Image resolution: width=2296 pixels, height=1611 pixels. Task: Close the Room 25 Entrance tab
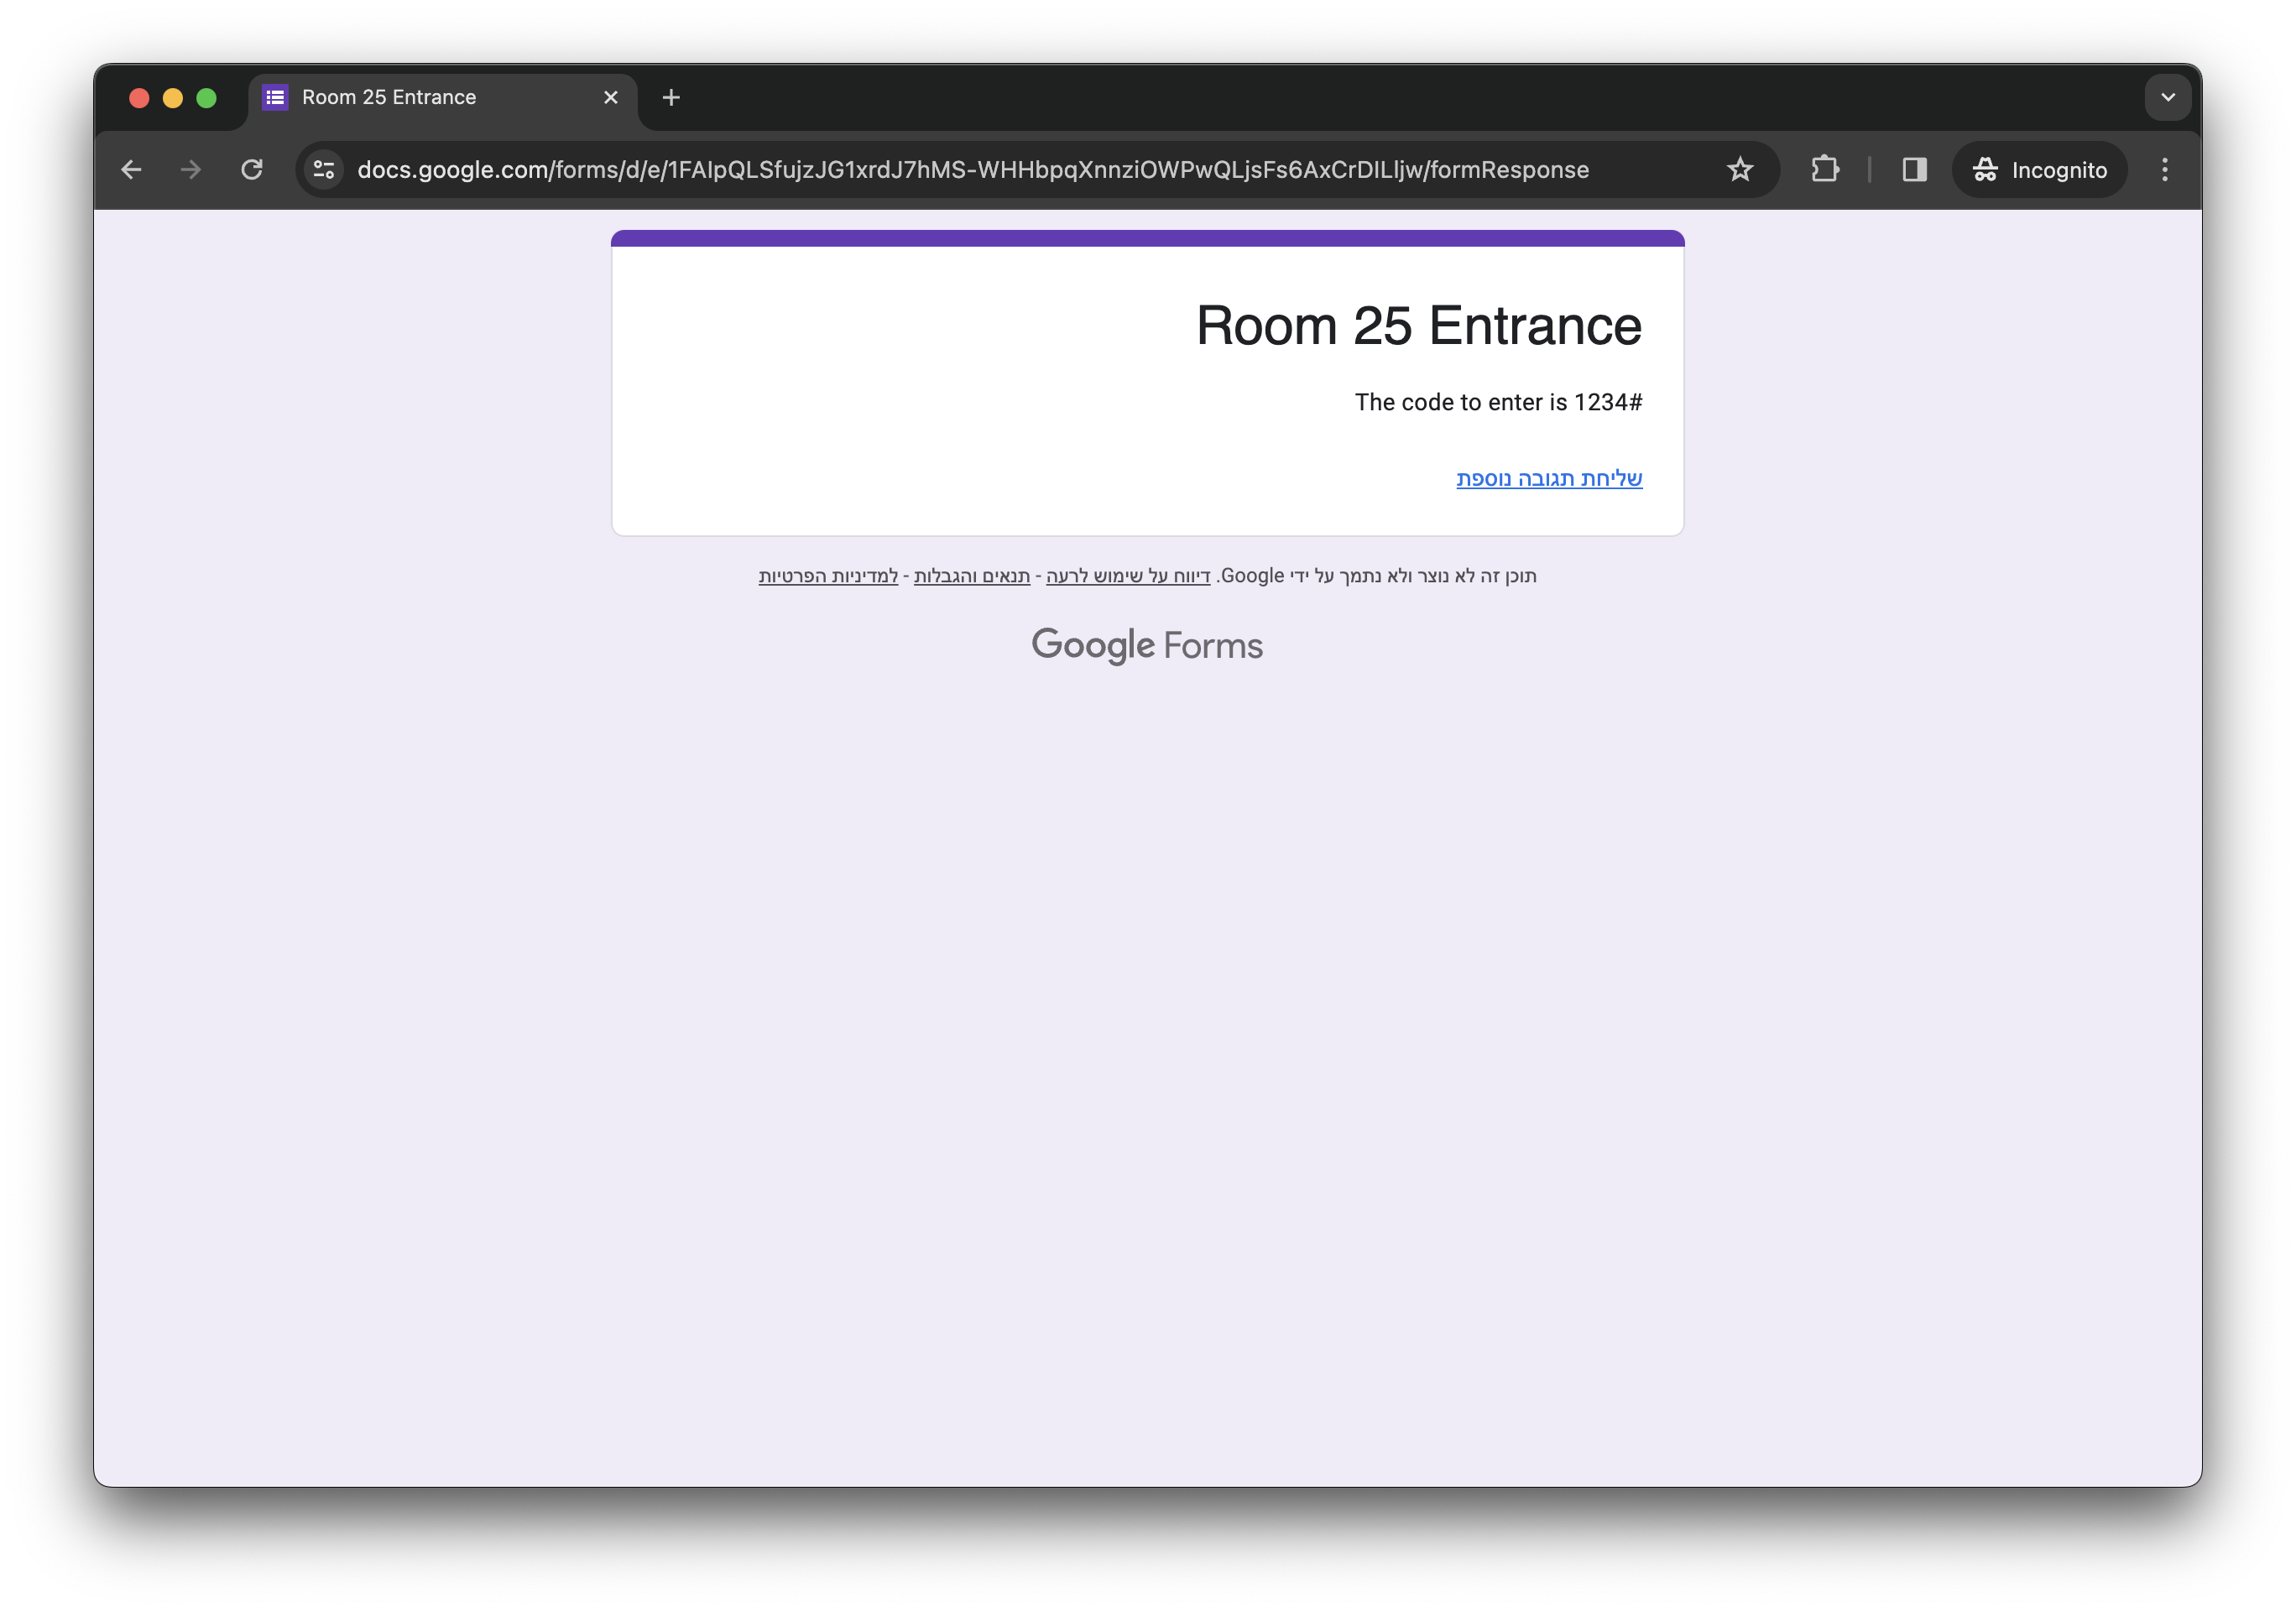coord(611,98)
